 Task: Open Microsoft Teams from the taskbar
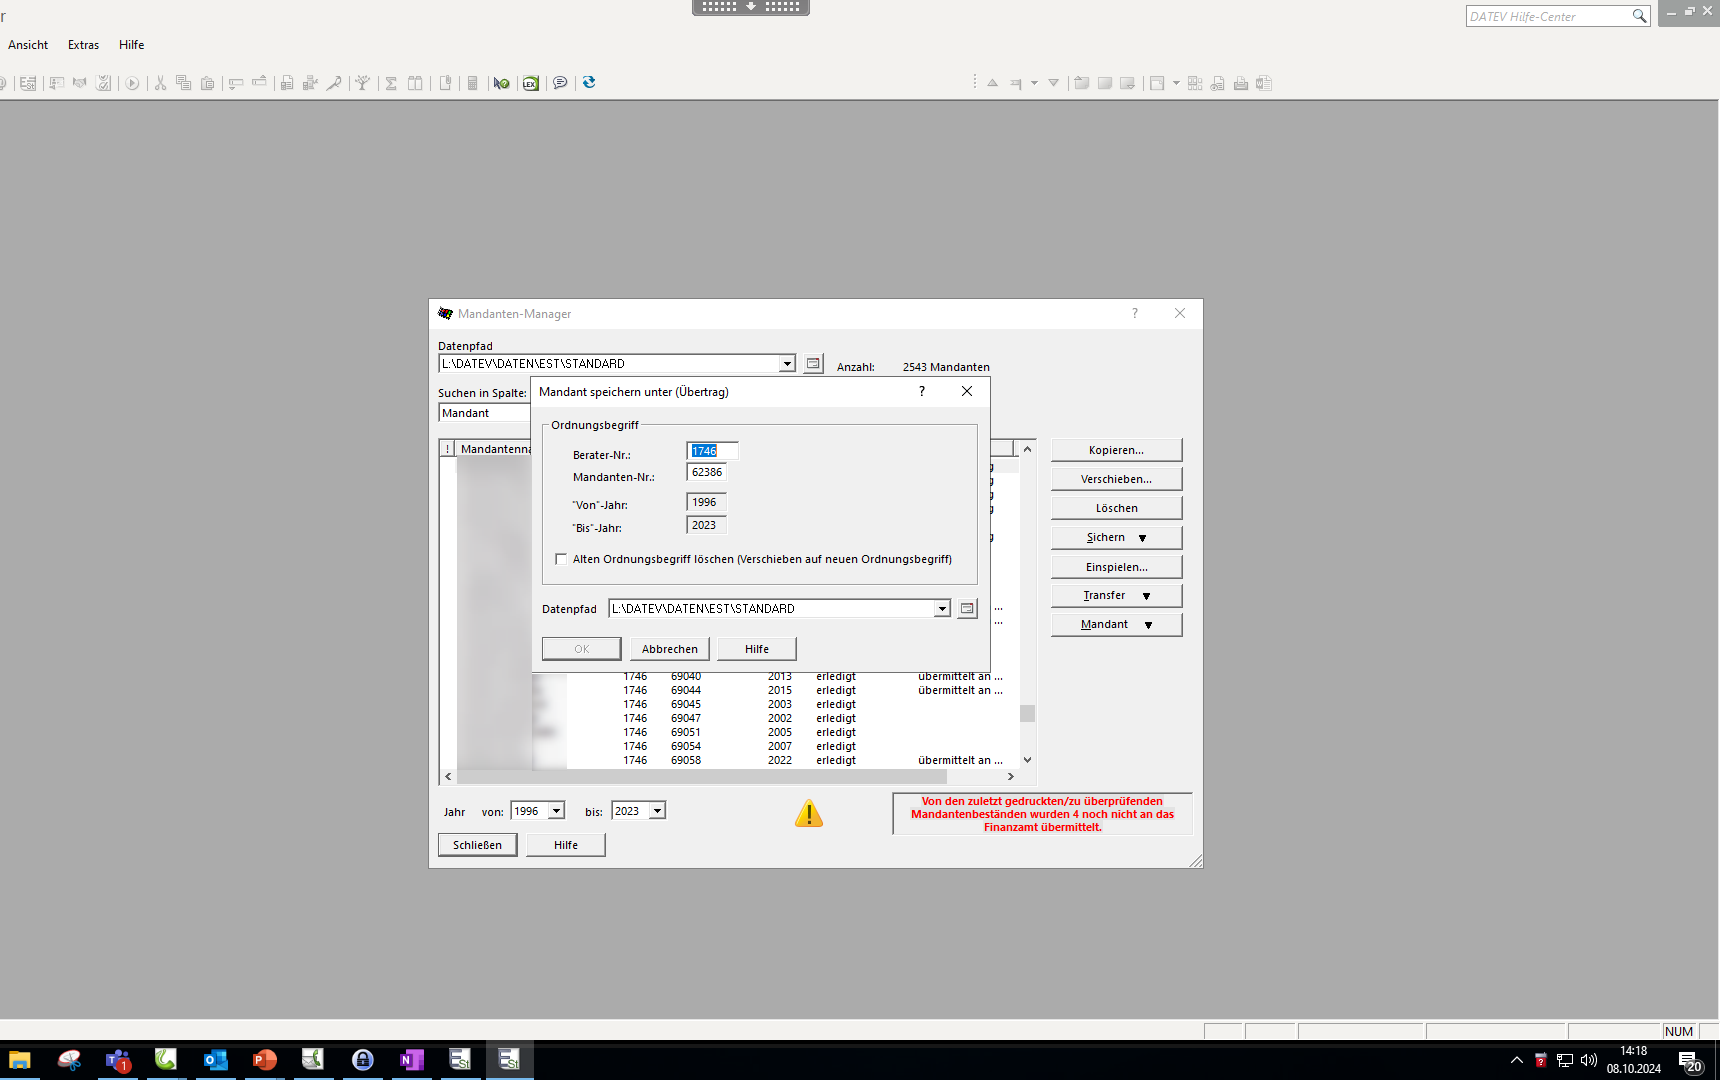pos(118,1060)
